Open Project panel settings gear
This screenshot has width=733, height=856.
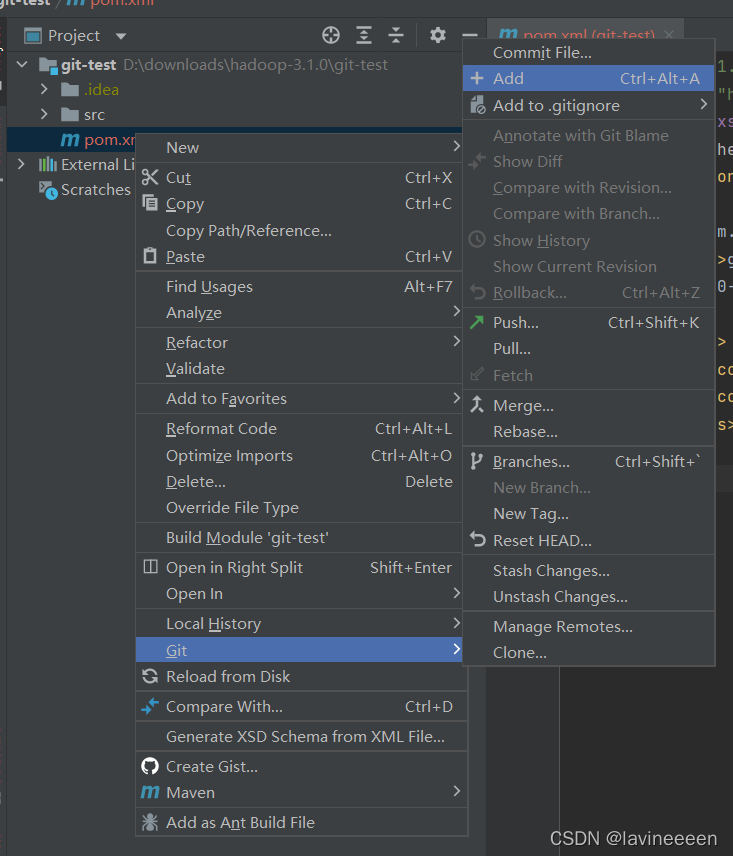pos(438,35)
